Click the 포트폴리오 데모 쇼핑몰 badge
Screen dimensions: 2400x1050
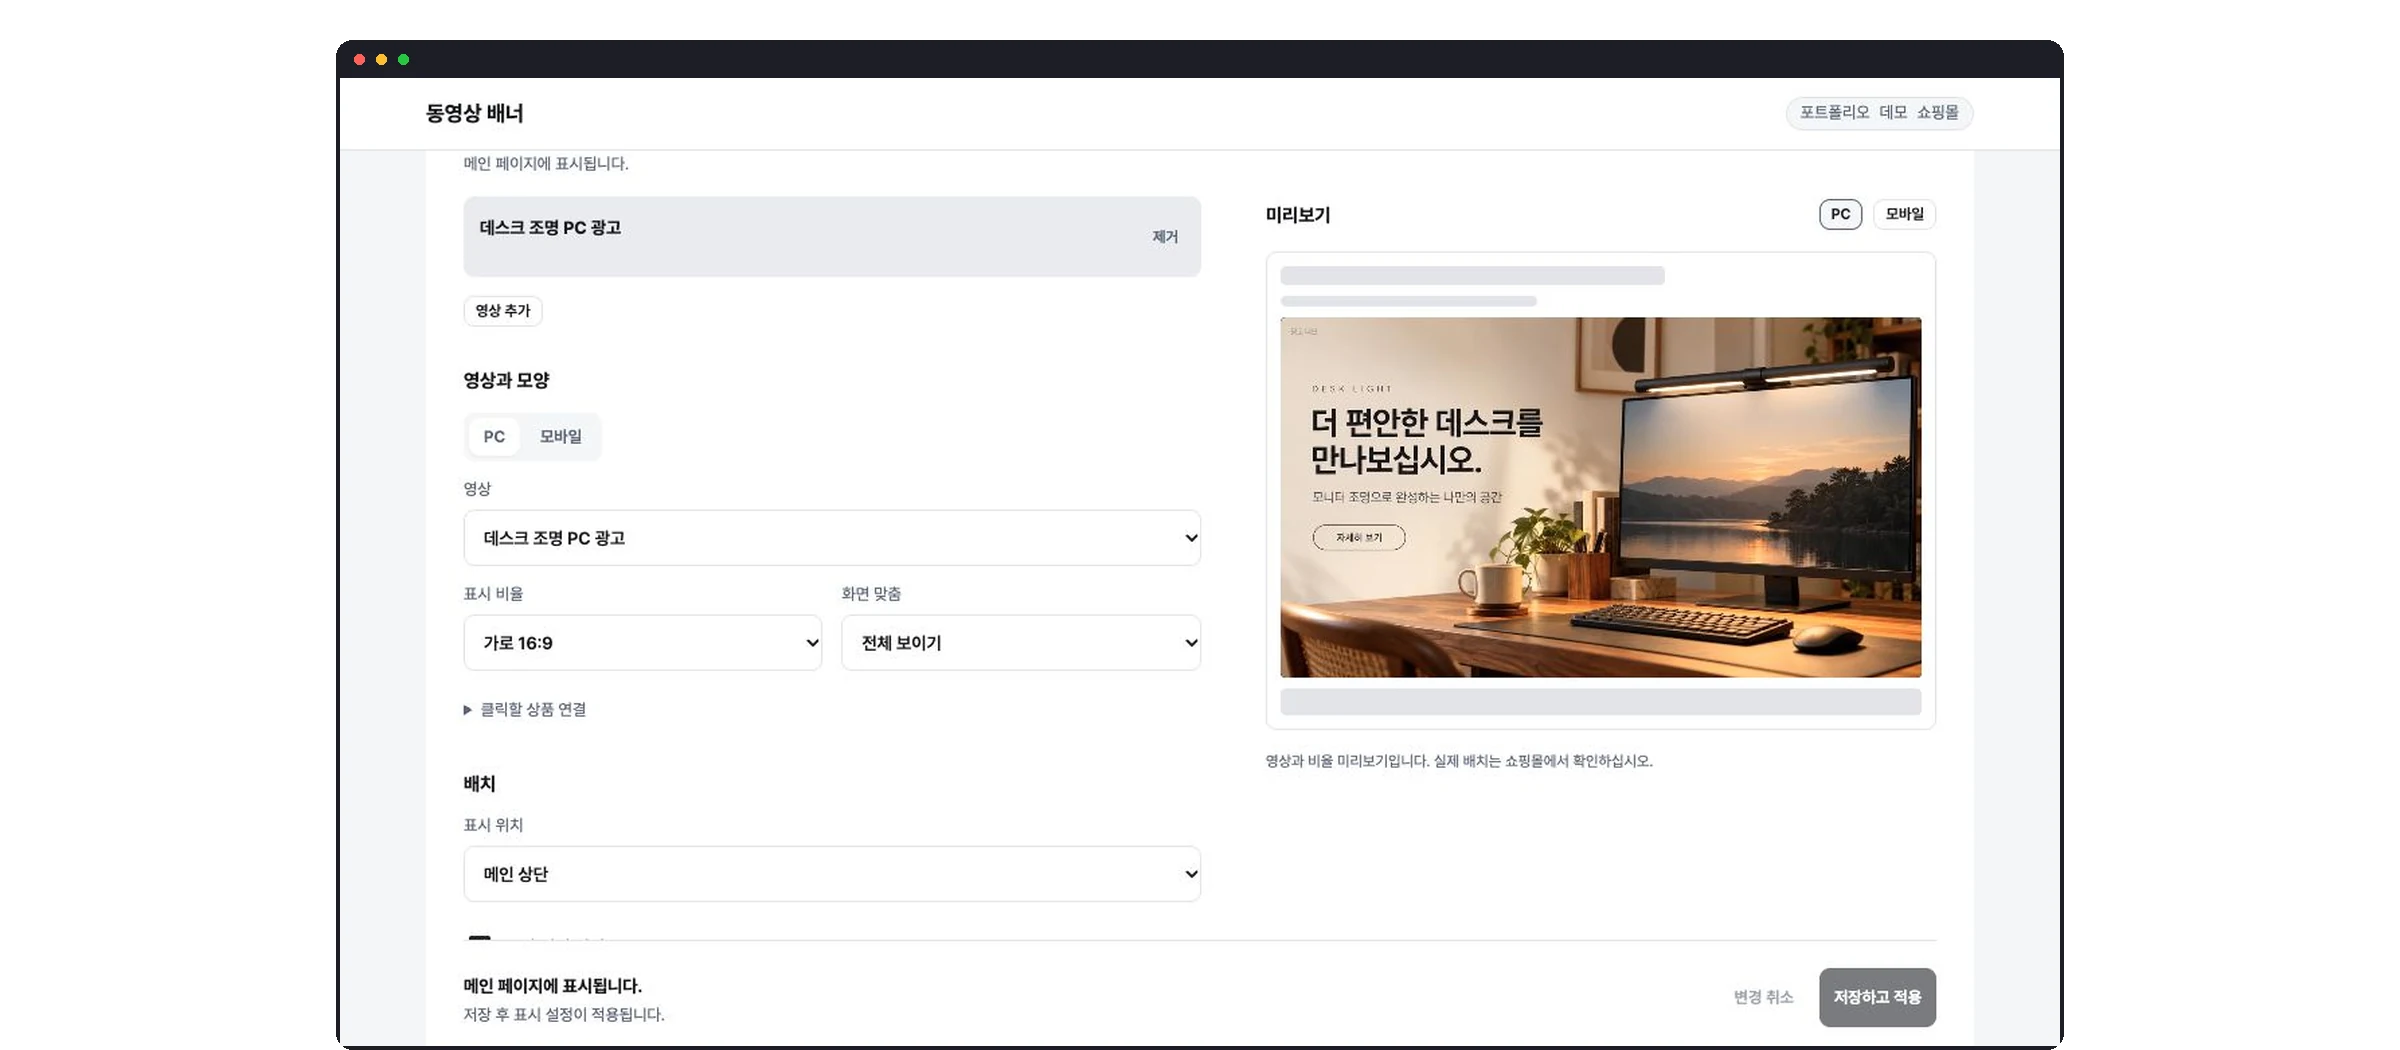click(1880, 113)
